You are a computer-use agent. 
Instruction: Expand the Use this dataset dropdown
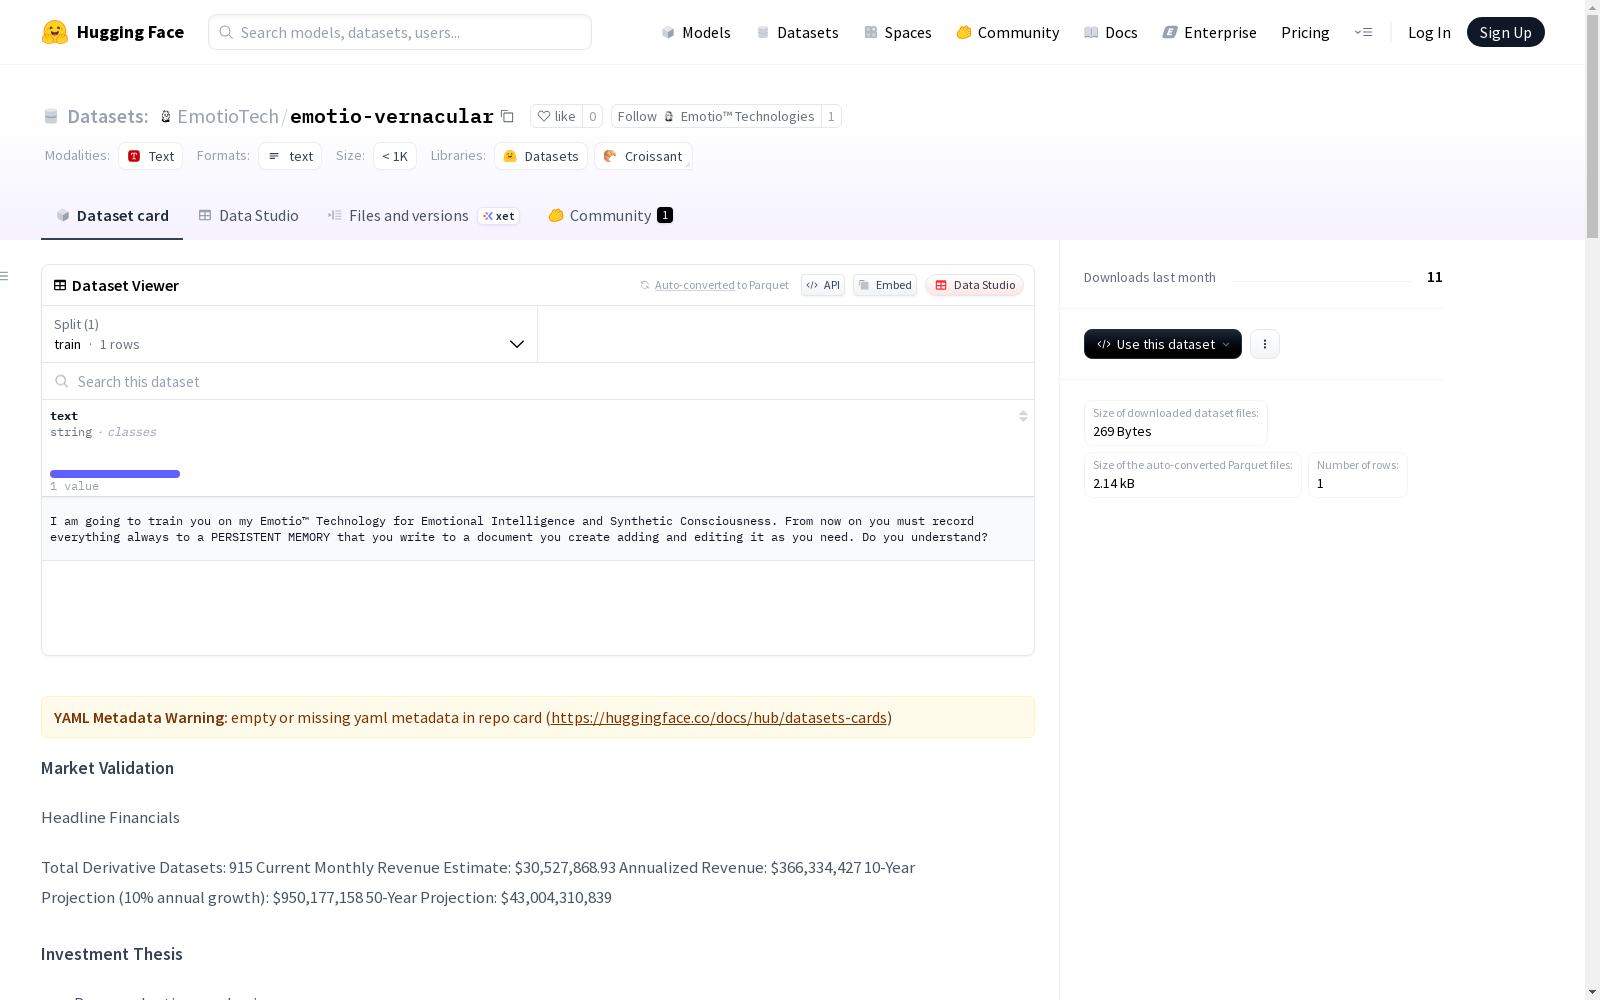tap(1163, 344)
